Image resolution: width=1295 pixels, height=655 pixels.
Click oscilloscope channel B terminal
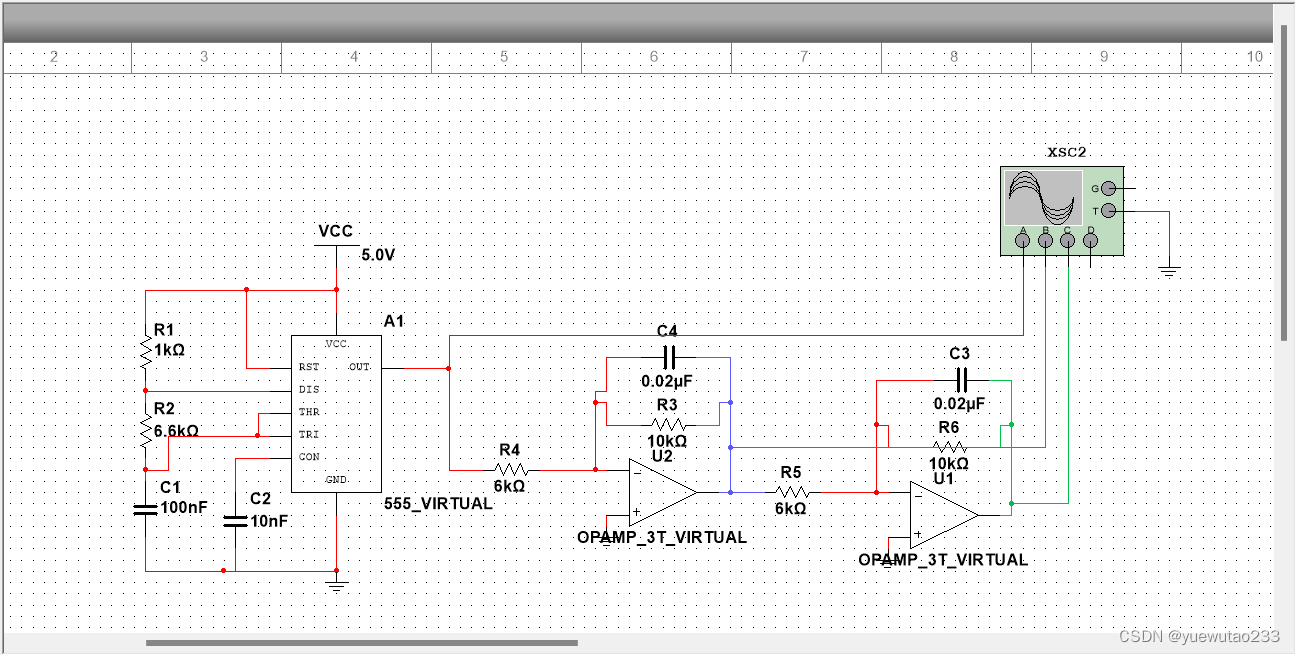coord(1046,241)
